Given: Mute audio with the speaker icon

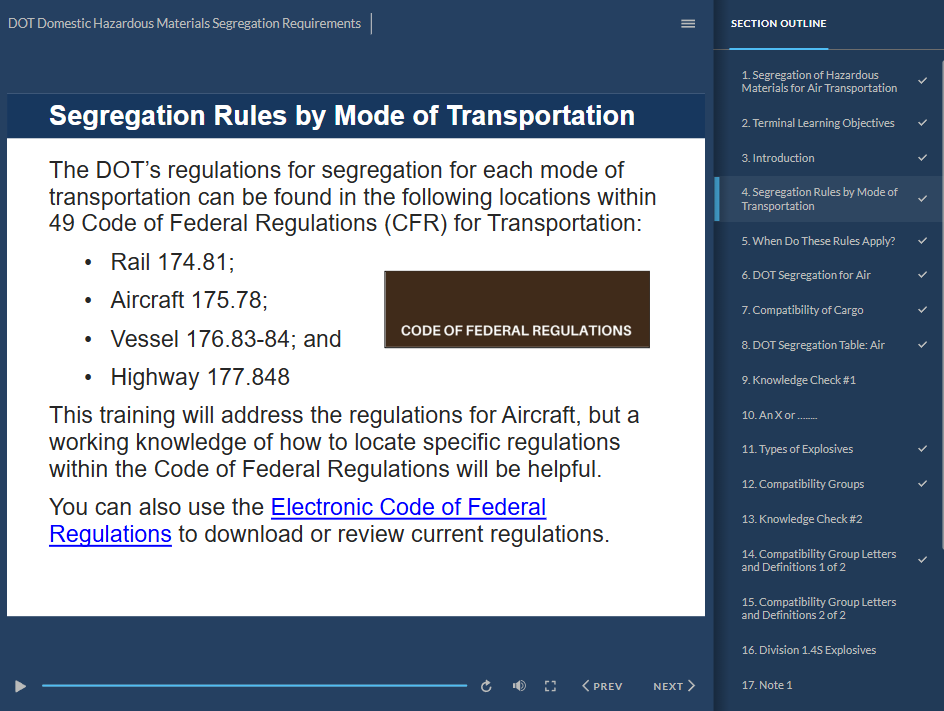Looking at the screenshot, I should [x=519, y=686].
